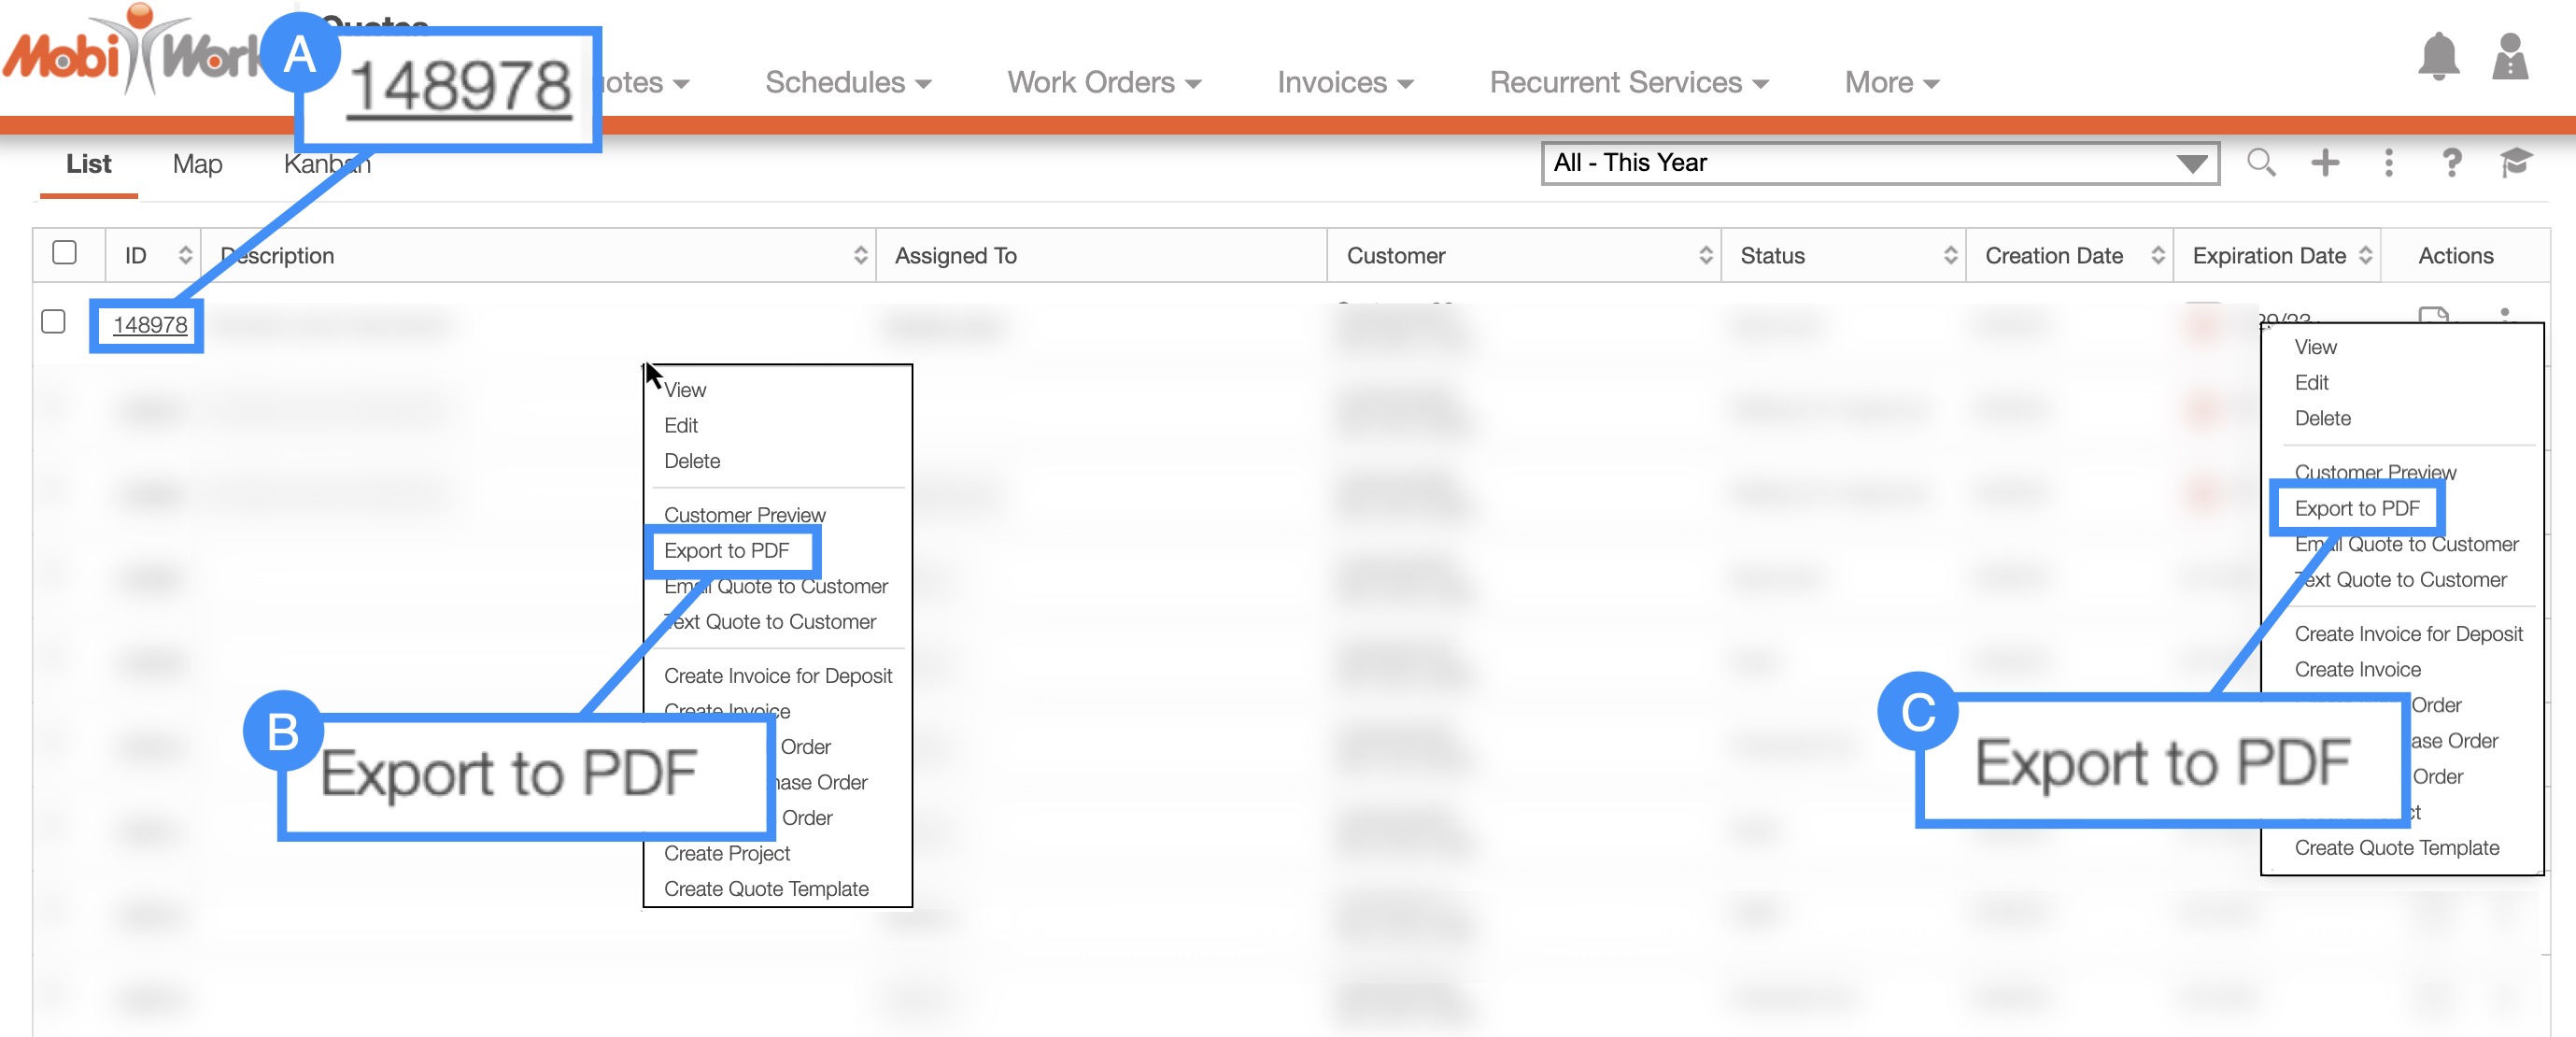The image size is (2576, 1037).
Task: Expand the Invoices menu
Action: (x=1344, y=83)
